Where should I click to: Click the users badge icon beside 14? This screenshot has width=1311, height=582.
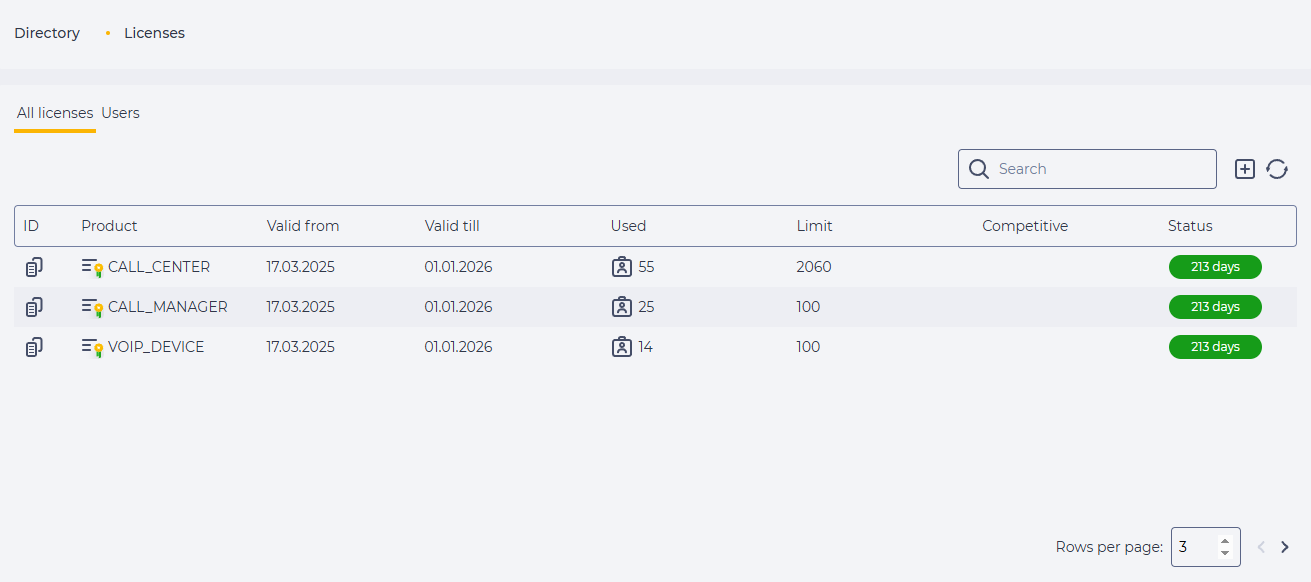[x=622, y=347]
